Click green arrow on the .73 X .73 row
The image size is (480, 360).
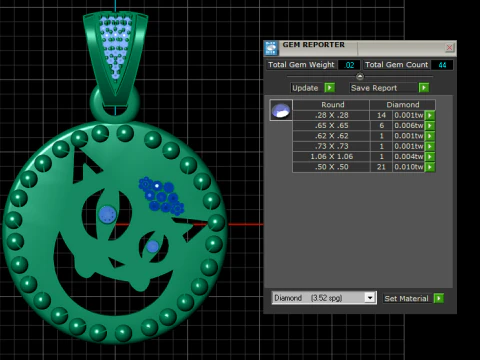coord(430,146)
